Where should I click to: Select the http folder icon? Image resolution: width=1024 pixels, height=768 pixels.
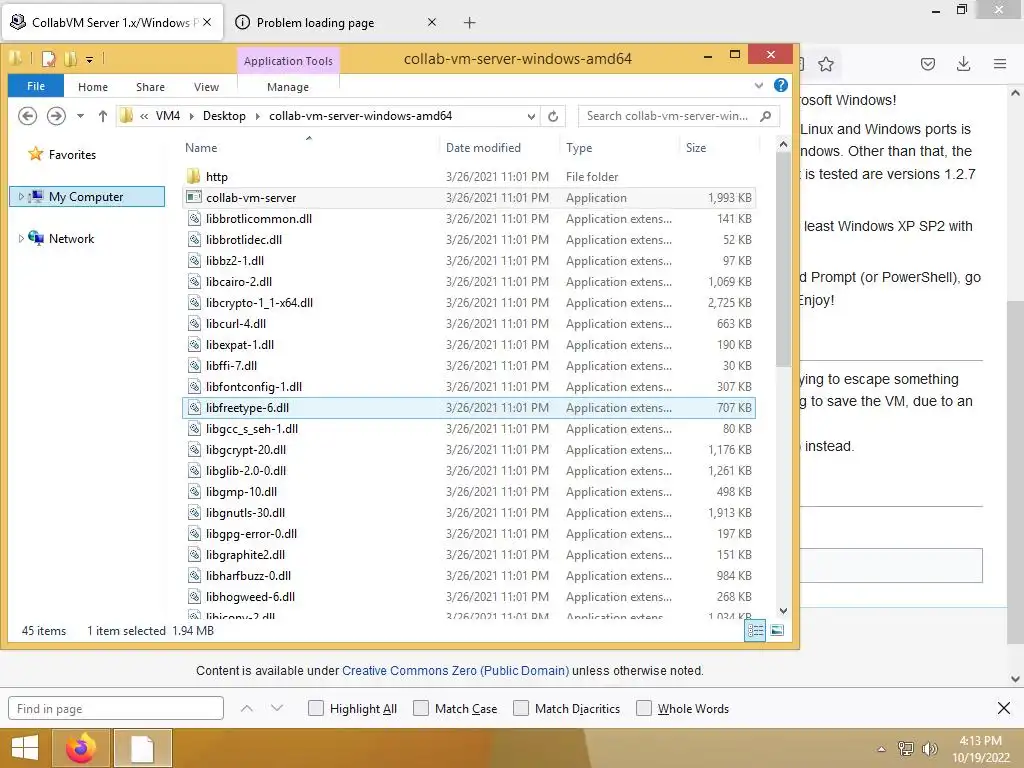click(193, 176)
